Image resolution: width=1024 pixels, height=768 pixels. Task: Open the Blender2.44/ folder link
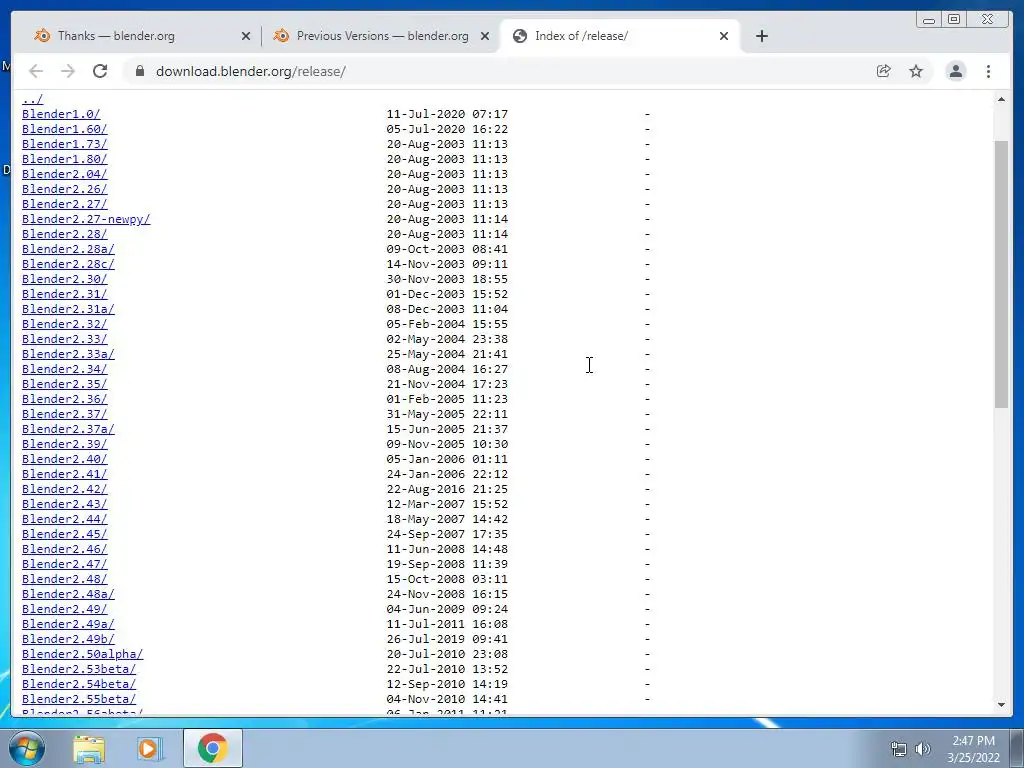click(x=64, y=520)
